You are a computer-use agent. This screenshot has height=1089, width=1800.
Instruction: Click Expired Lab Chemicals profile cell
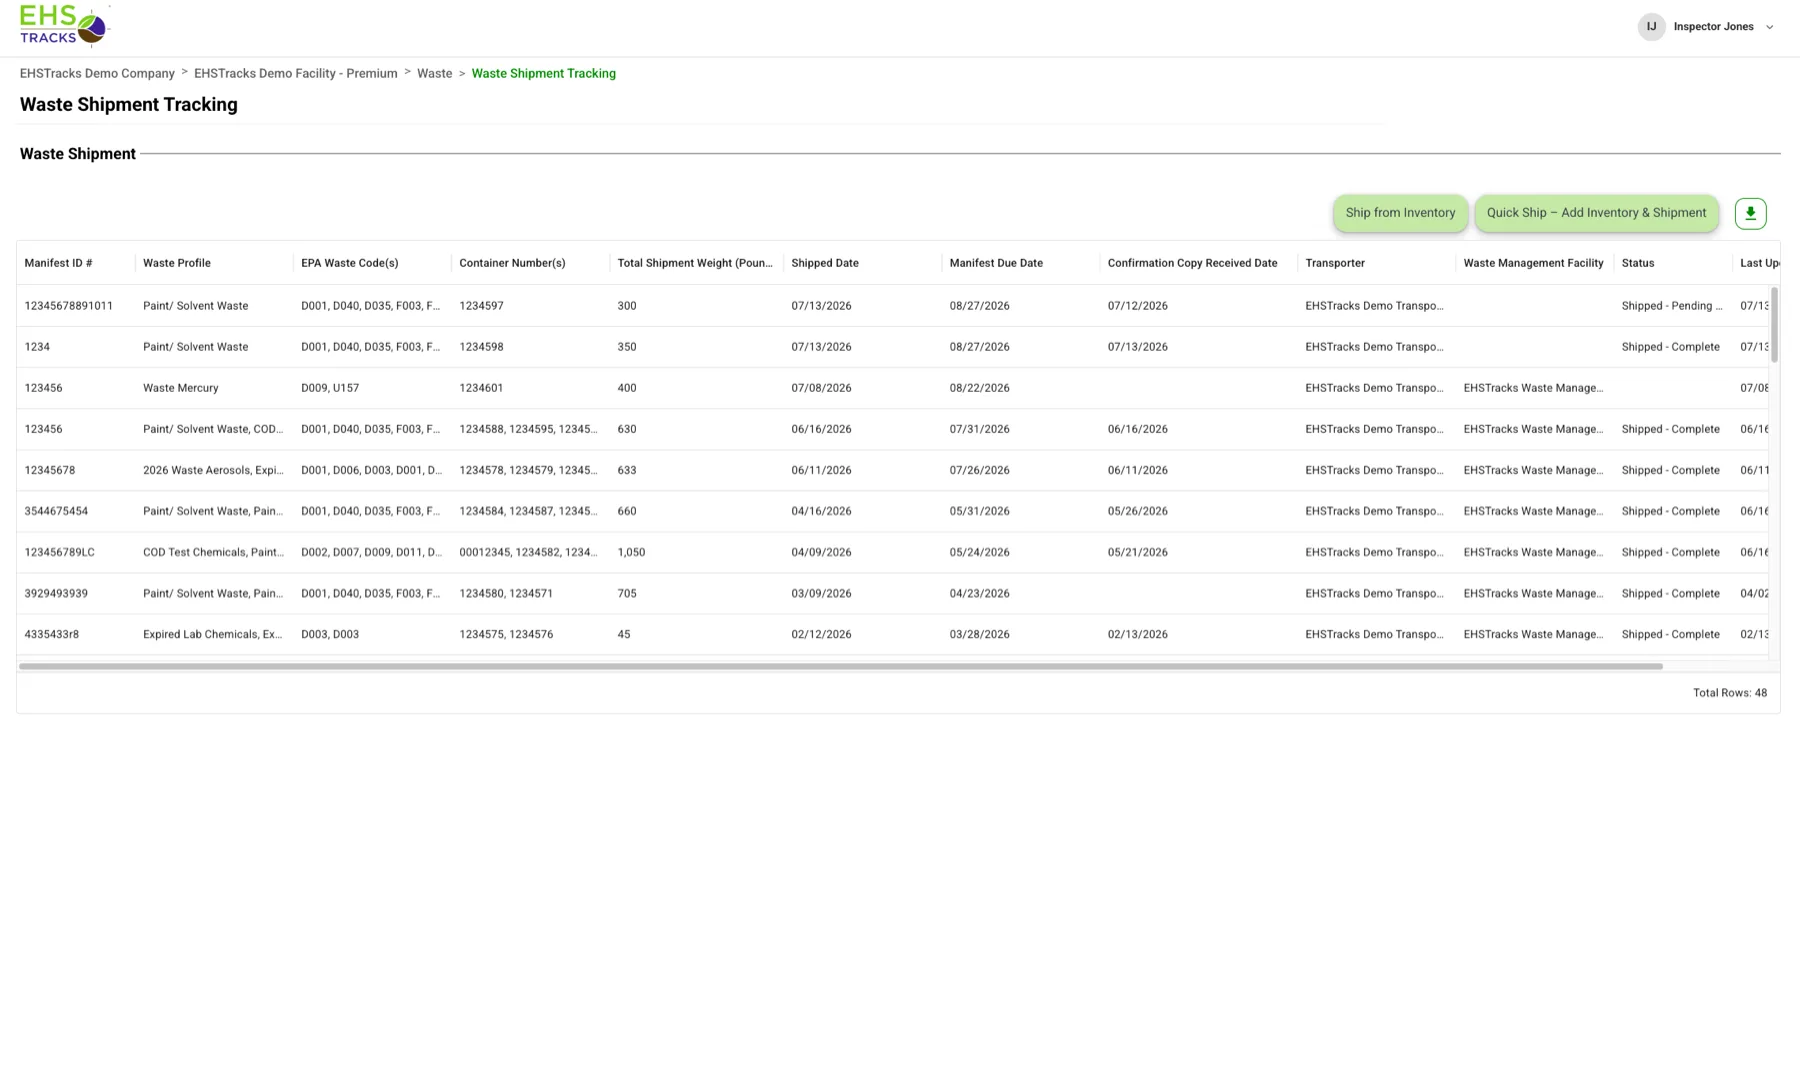pos(214,634)
